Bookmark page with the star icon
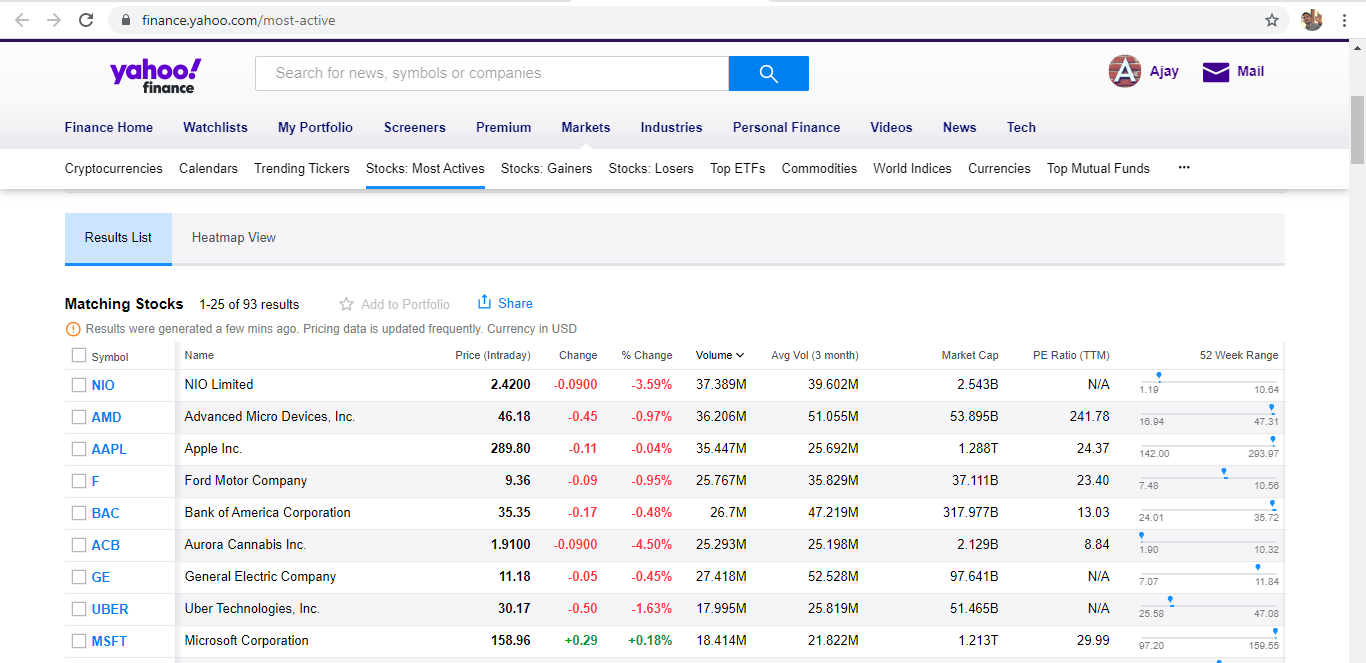 (x=1272, y=20)
